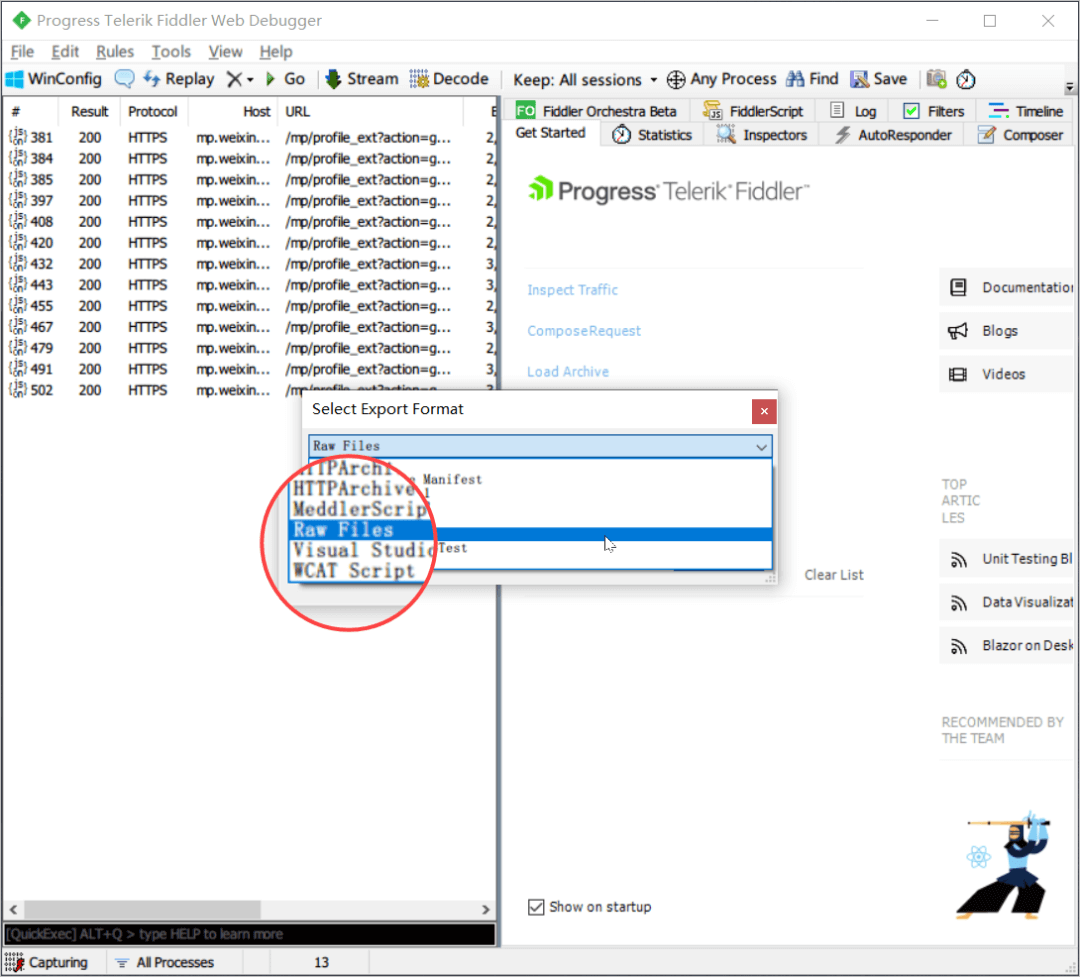This screenshot has width=1080, height=977.
Task: Click the Save toolbar button
Action: [x=878, y=79]
